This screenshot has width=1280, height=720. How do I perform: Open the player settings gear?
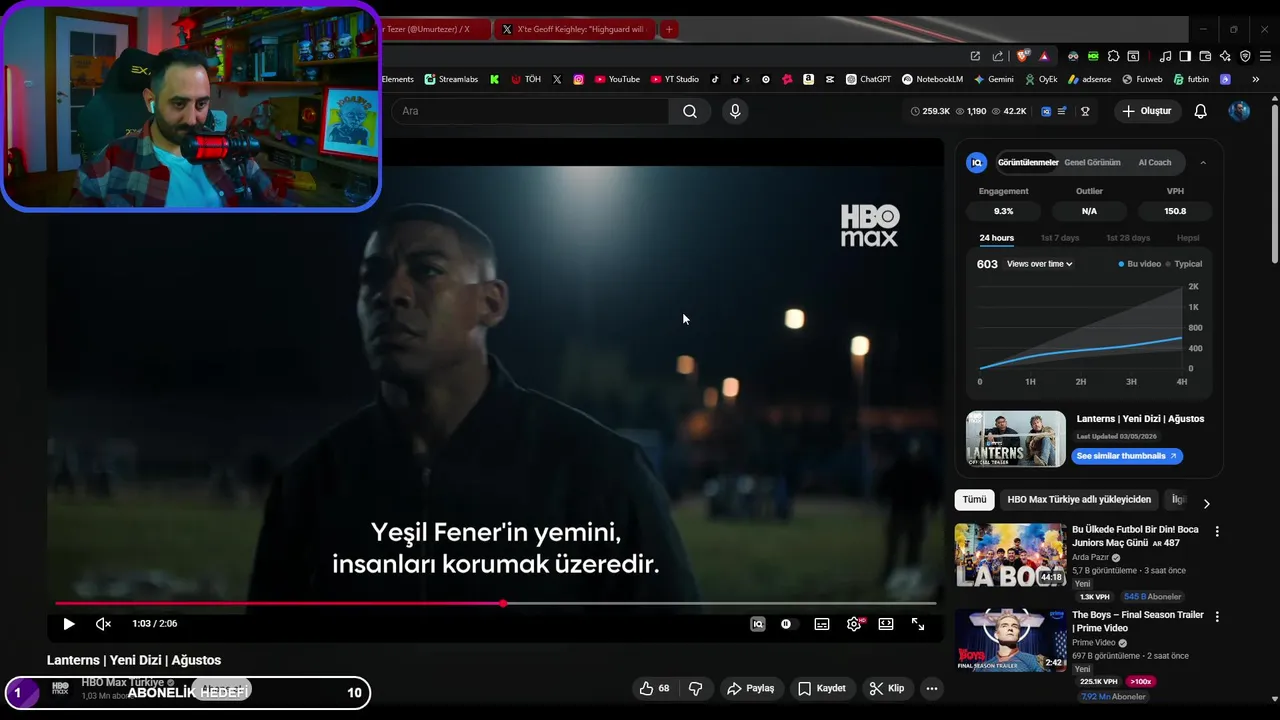[x=854, y=624]
